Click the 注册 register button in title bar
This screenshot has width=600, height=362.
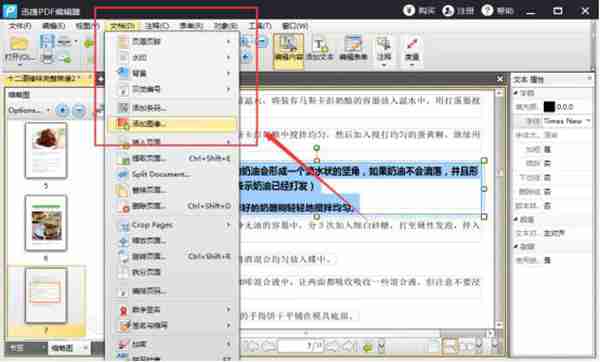coord(458,11)
